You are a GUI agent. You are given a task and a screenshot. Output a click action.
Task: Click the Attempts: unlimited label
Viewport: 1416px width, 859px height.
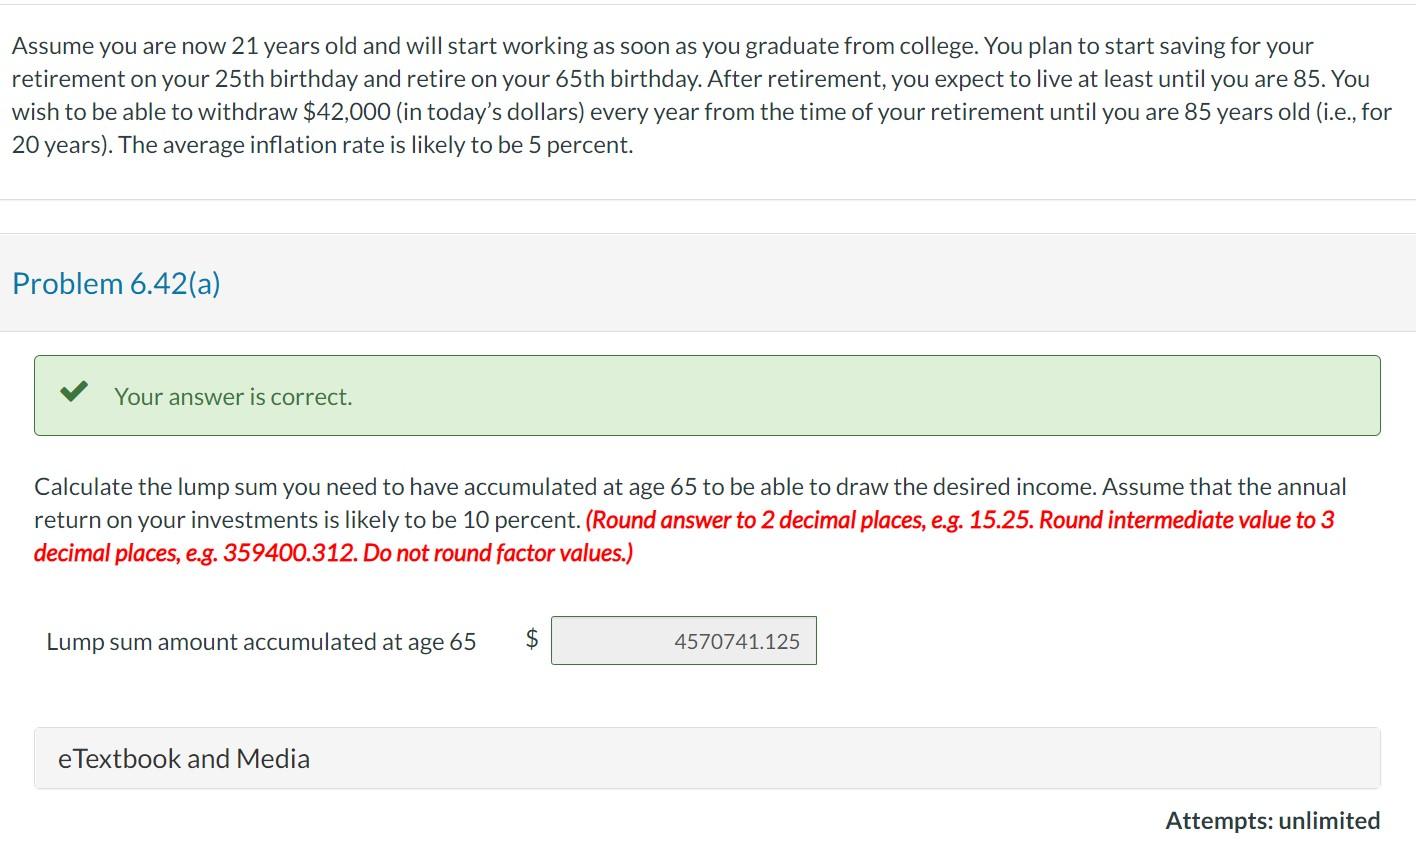[x=1273, y=820]
